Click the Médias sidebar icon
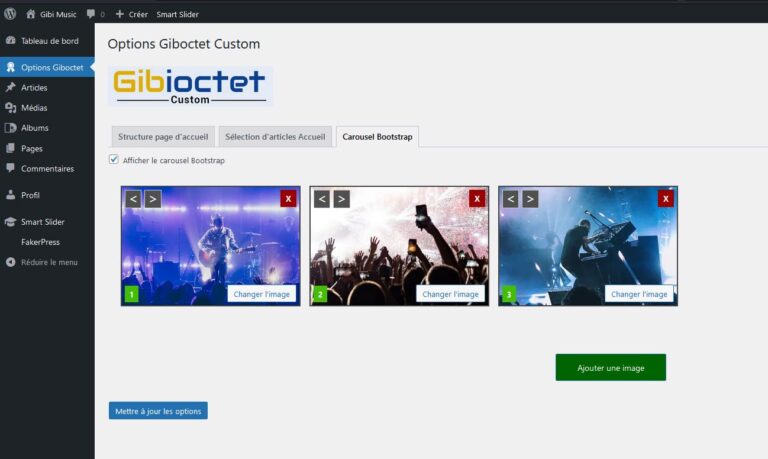Screen dimensions: 768x459 click(x=10, y=108)
